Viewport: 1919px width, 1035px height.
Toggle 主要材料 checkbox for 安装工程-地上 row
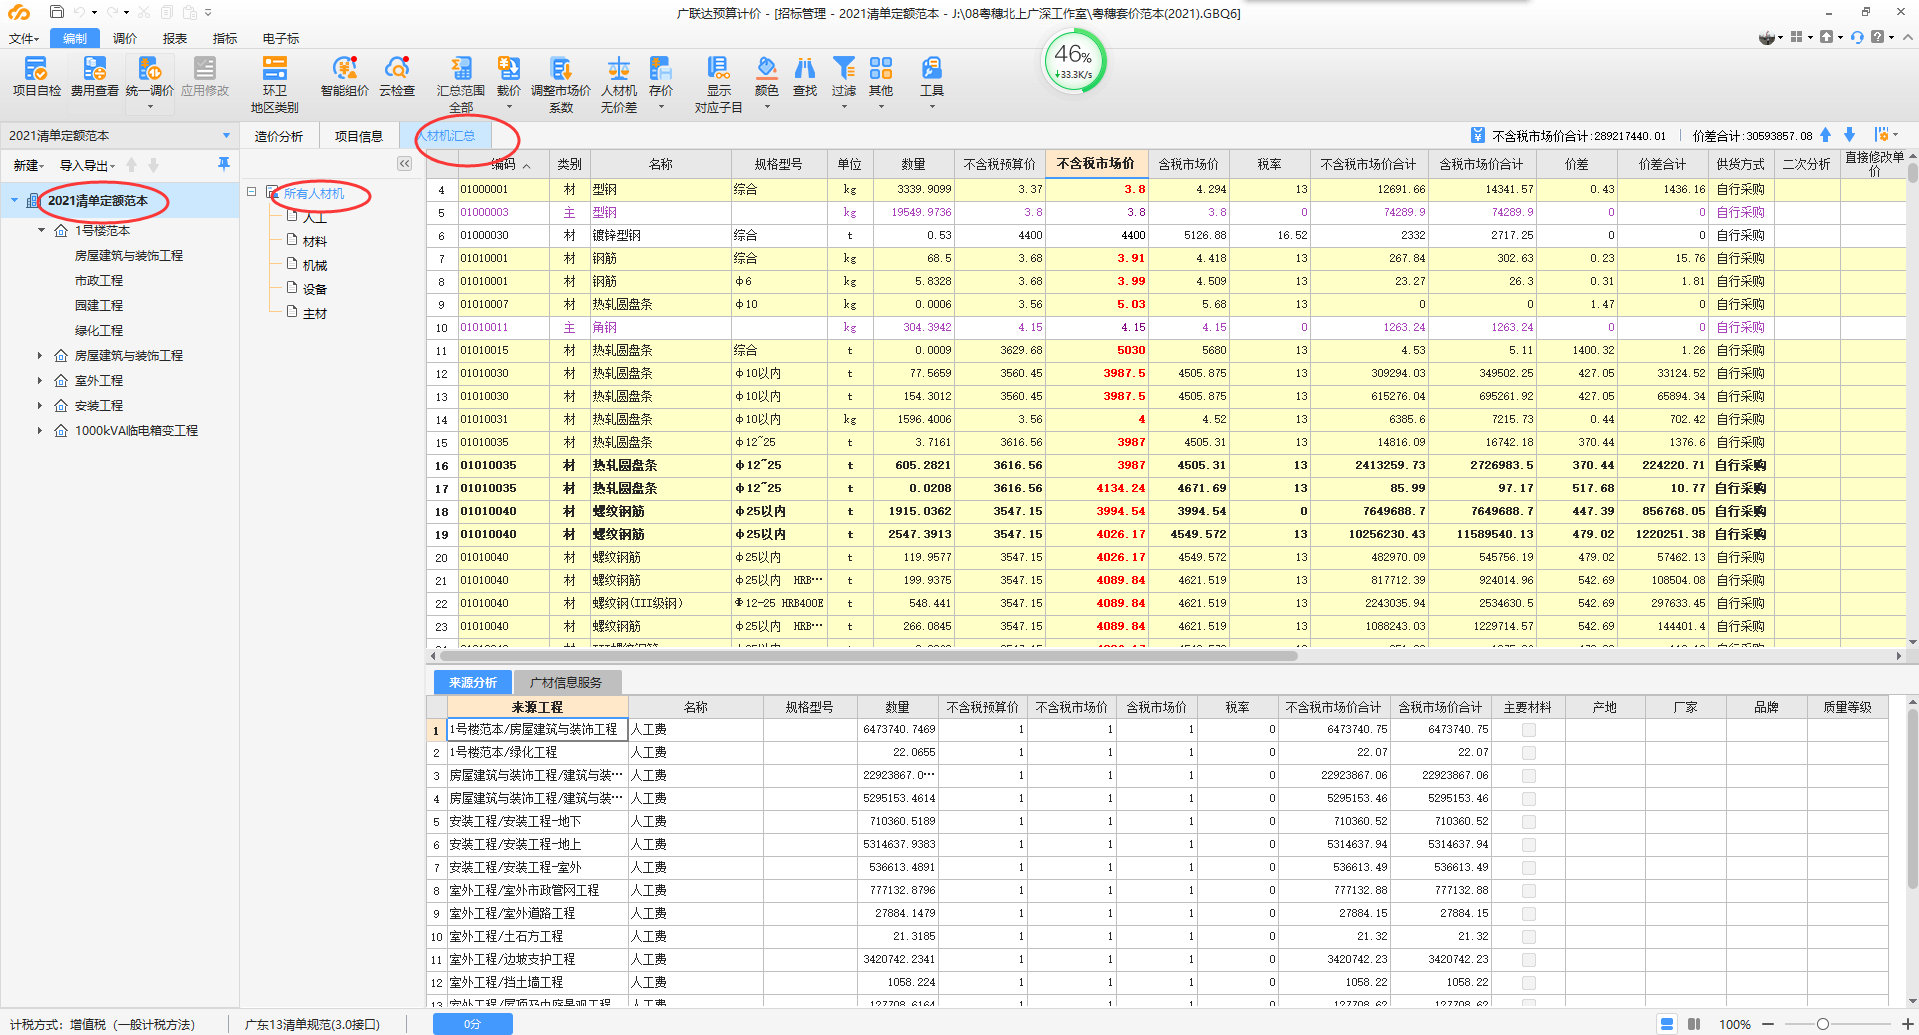[1528, 845]
